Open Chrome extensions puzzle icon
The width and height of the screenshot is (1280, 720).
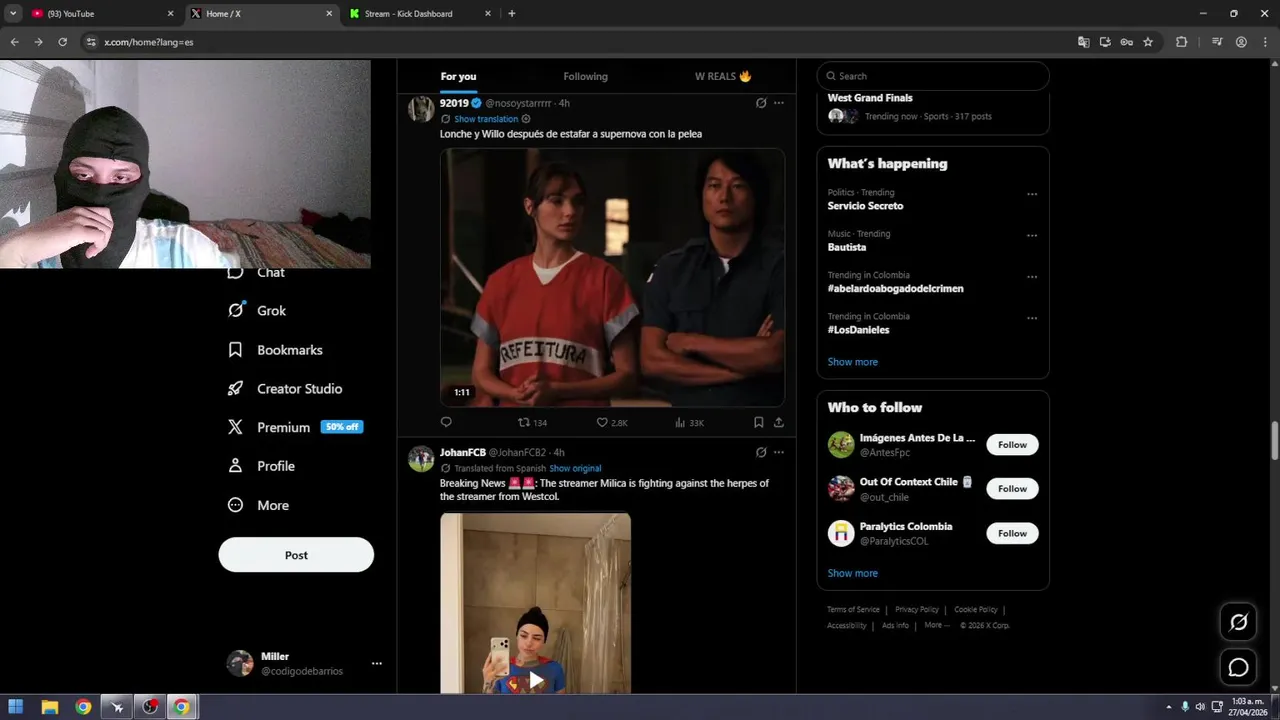pyautogui.click(x=1181, y=42)
